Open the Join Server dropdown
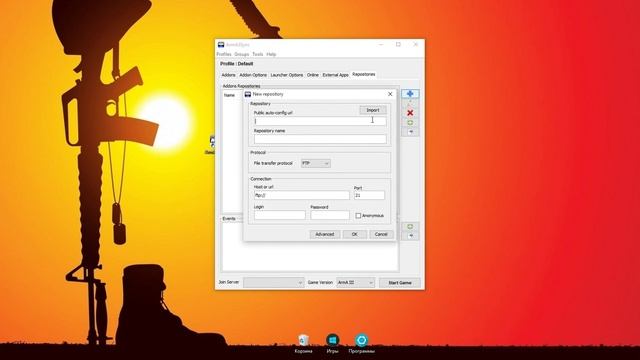Image resolution: width=640 pixels, height=360 pixels. point(273,282)
